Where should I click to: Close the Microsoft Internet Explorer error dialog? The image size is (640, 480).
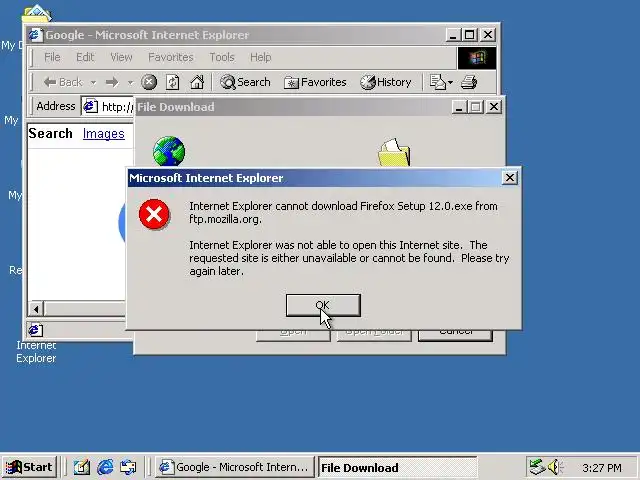tap(510, 178)
